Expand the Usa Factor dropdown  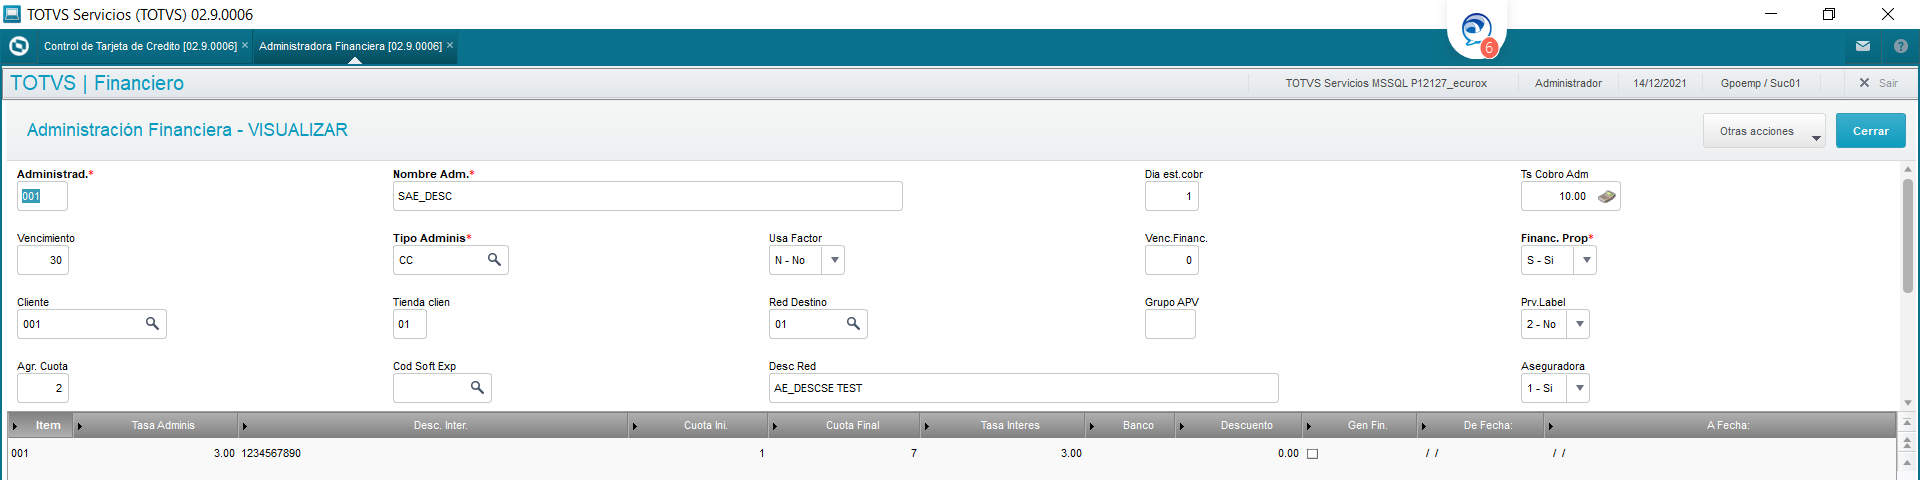834,260
